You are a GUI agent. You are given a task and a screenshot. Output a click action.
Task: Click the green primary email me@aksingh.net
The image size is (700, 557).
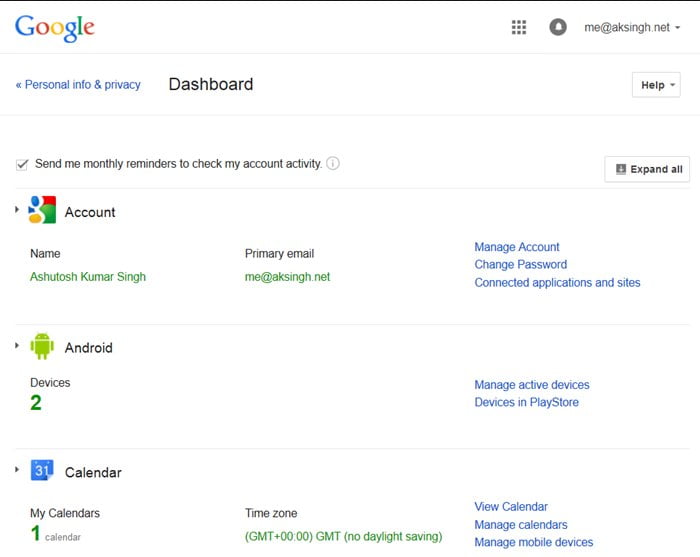coord(288,277)
